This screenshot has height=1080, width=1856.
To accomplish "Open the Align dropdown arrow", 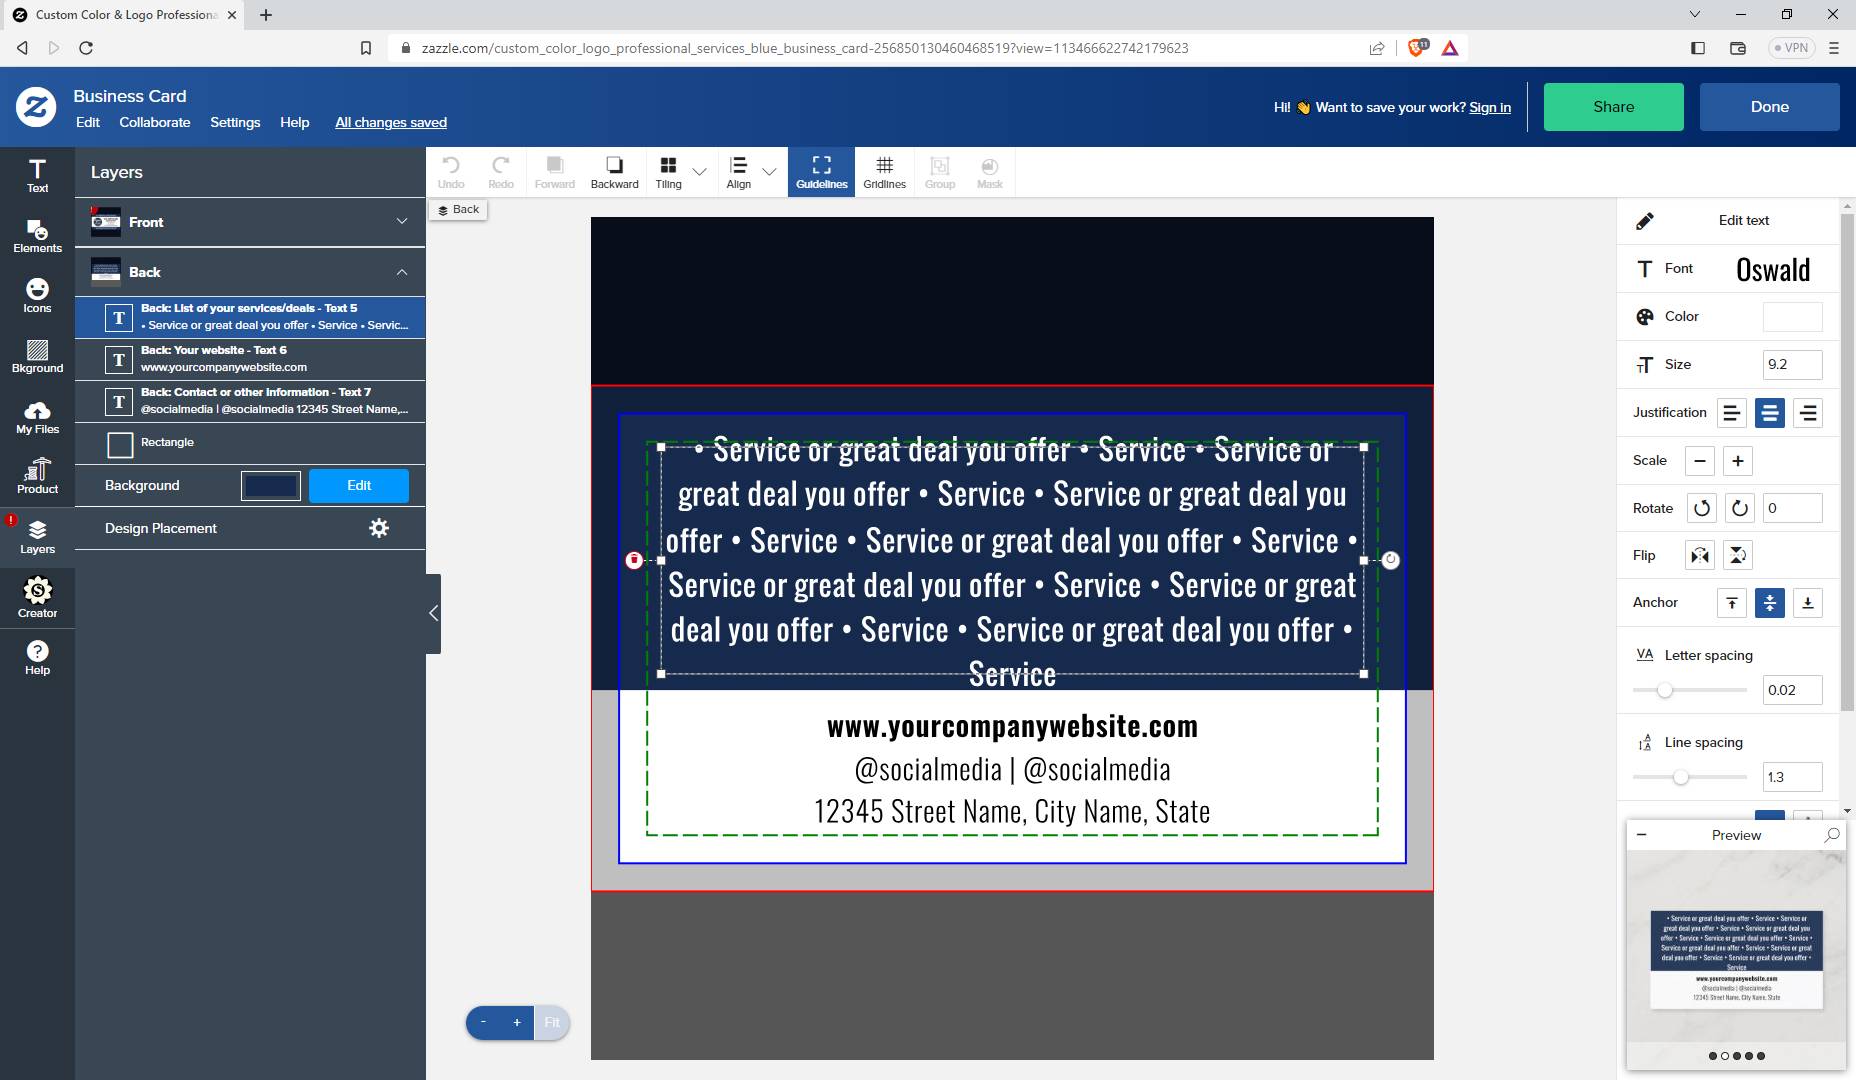I will pyautogui.click(x=769, y=172).
